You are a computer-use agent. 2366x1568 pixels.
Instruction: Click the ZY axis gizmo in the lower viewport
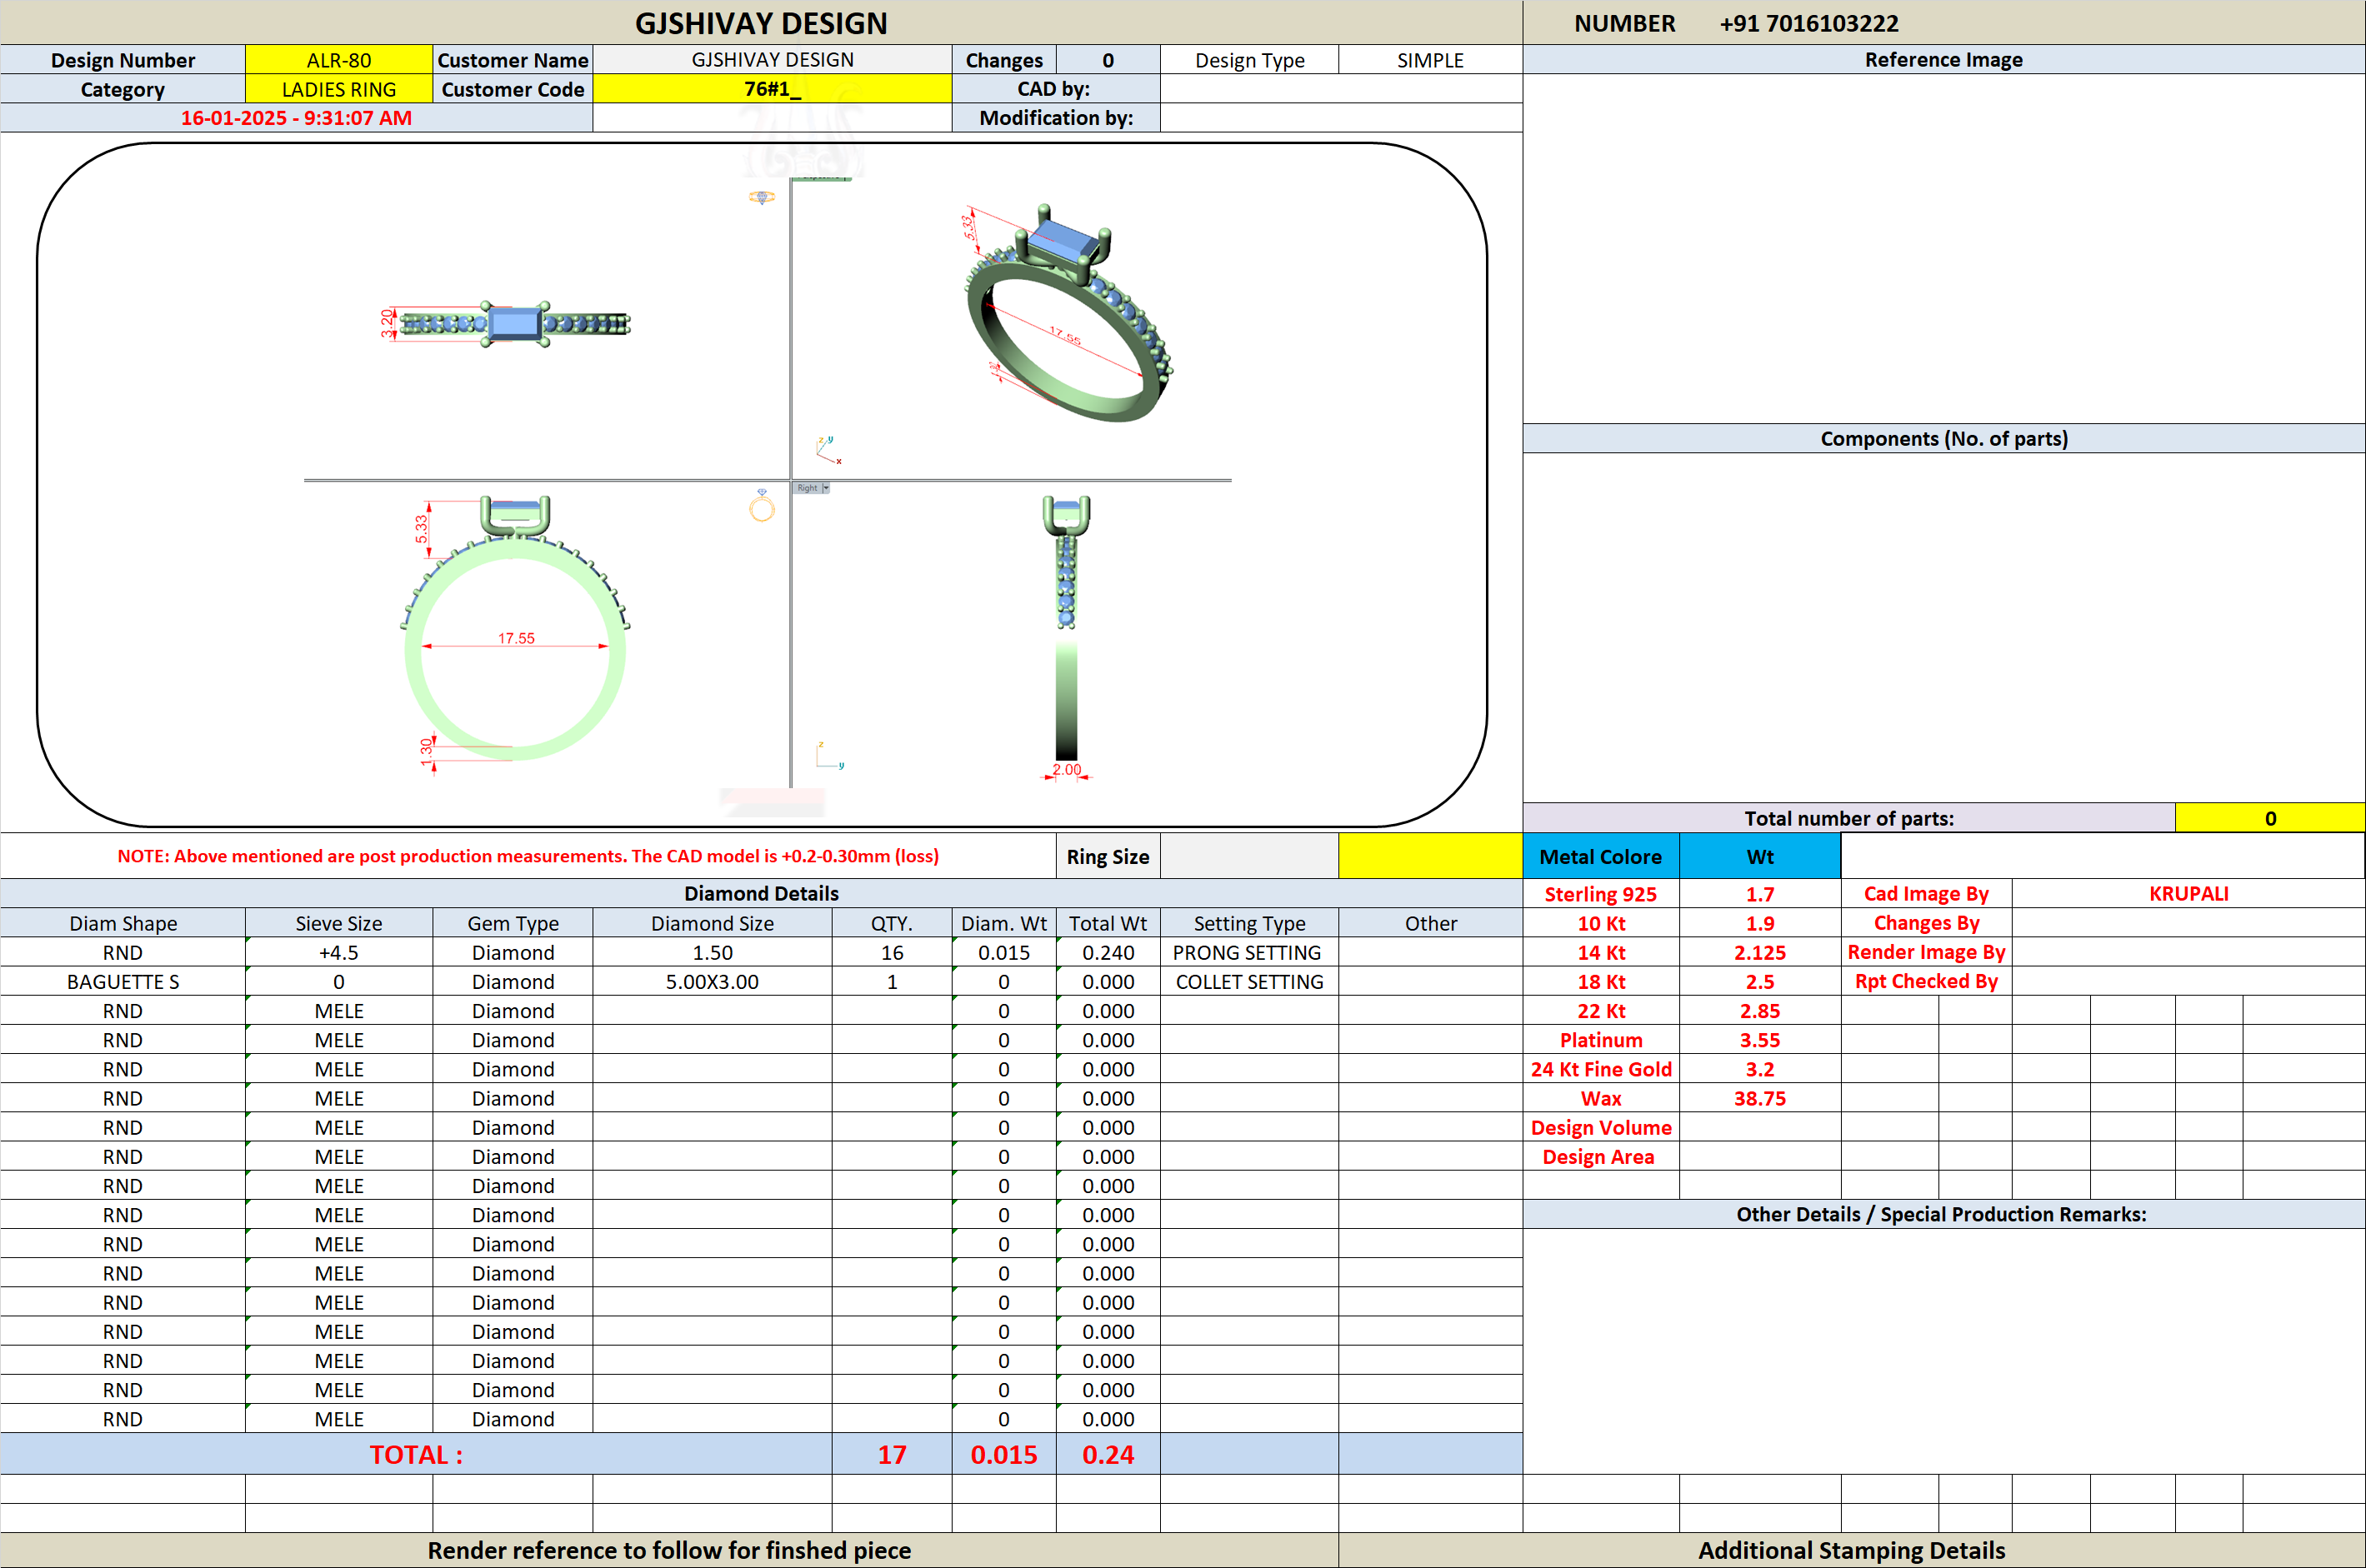pos(829,756)
